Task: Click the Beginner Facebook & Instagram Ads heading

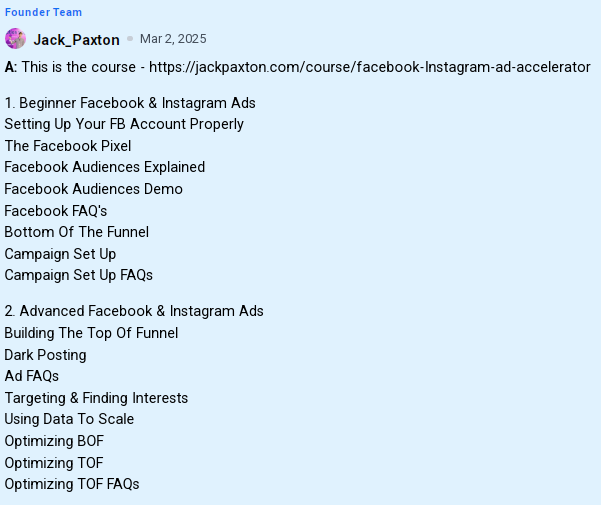Action: 130,103
